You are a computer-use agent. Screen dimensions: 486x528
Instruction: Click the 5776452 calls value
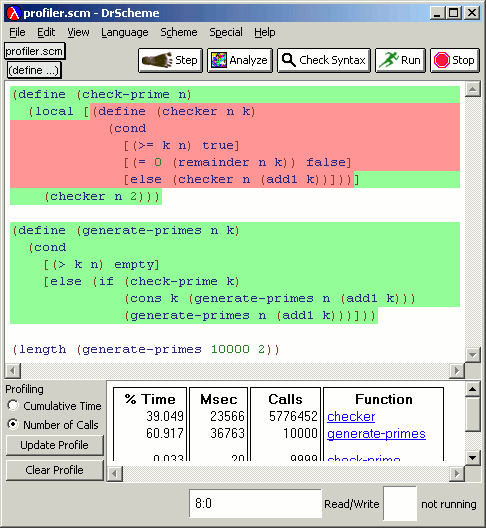tap(293, 417)
